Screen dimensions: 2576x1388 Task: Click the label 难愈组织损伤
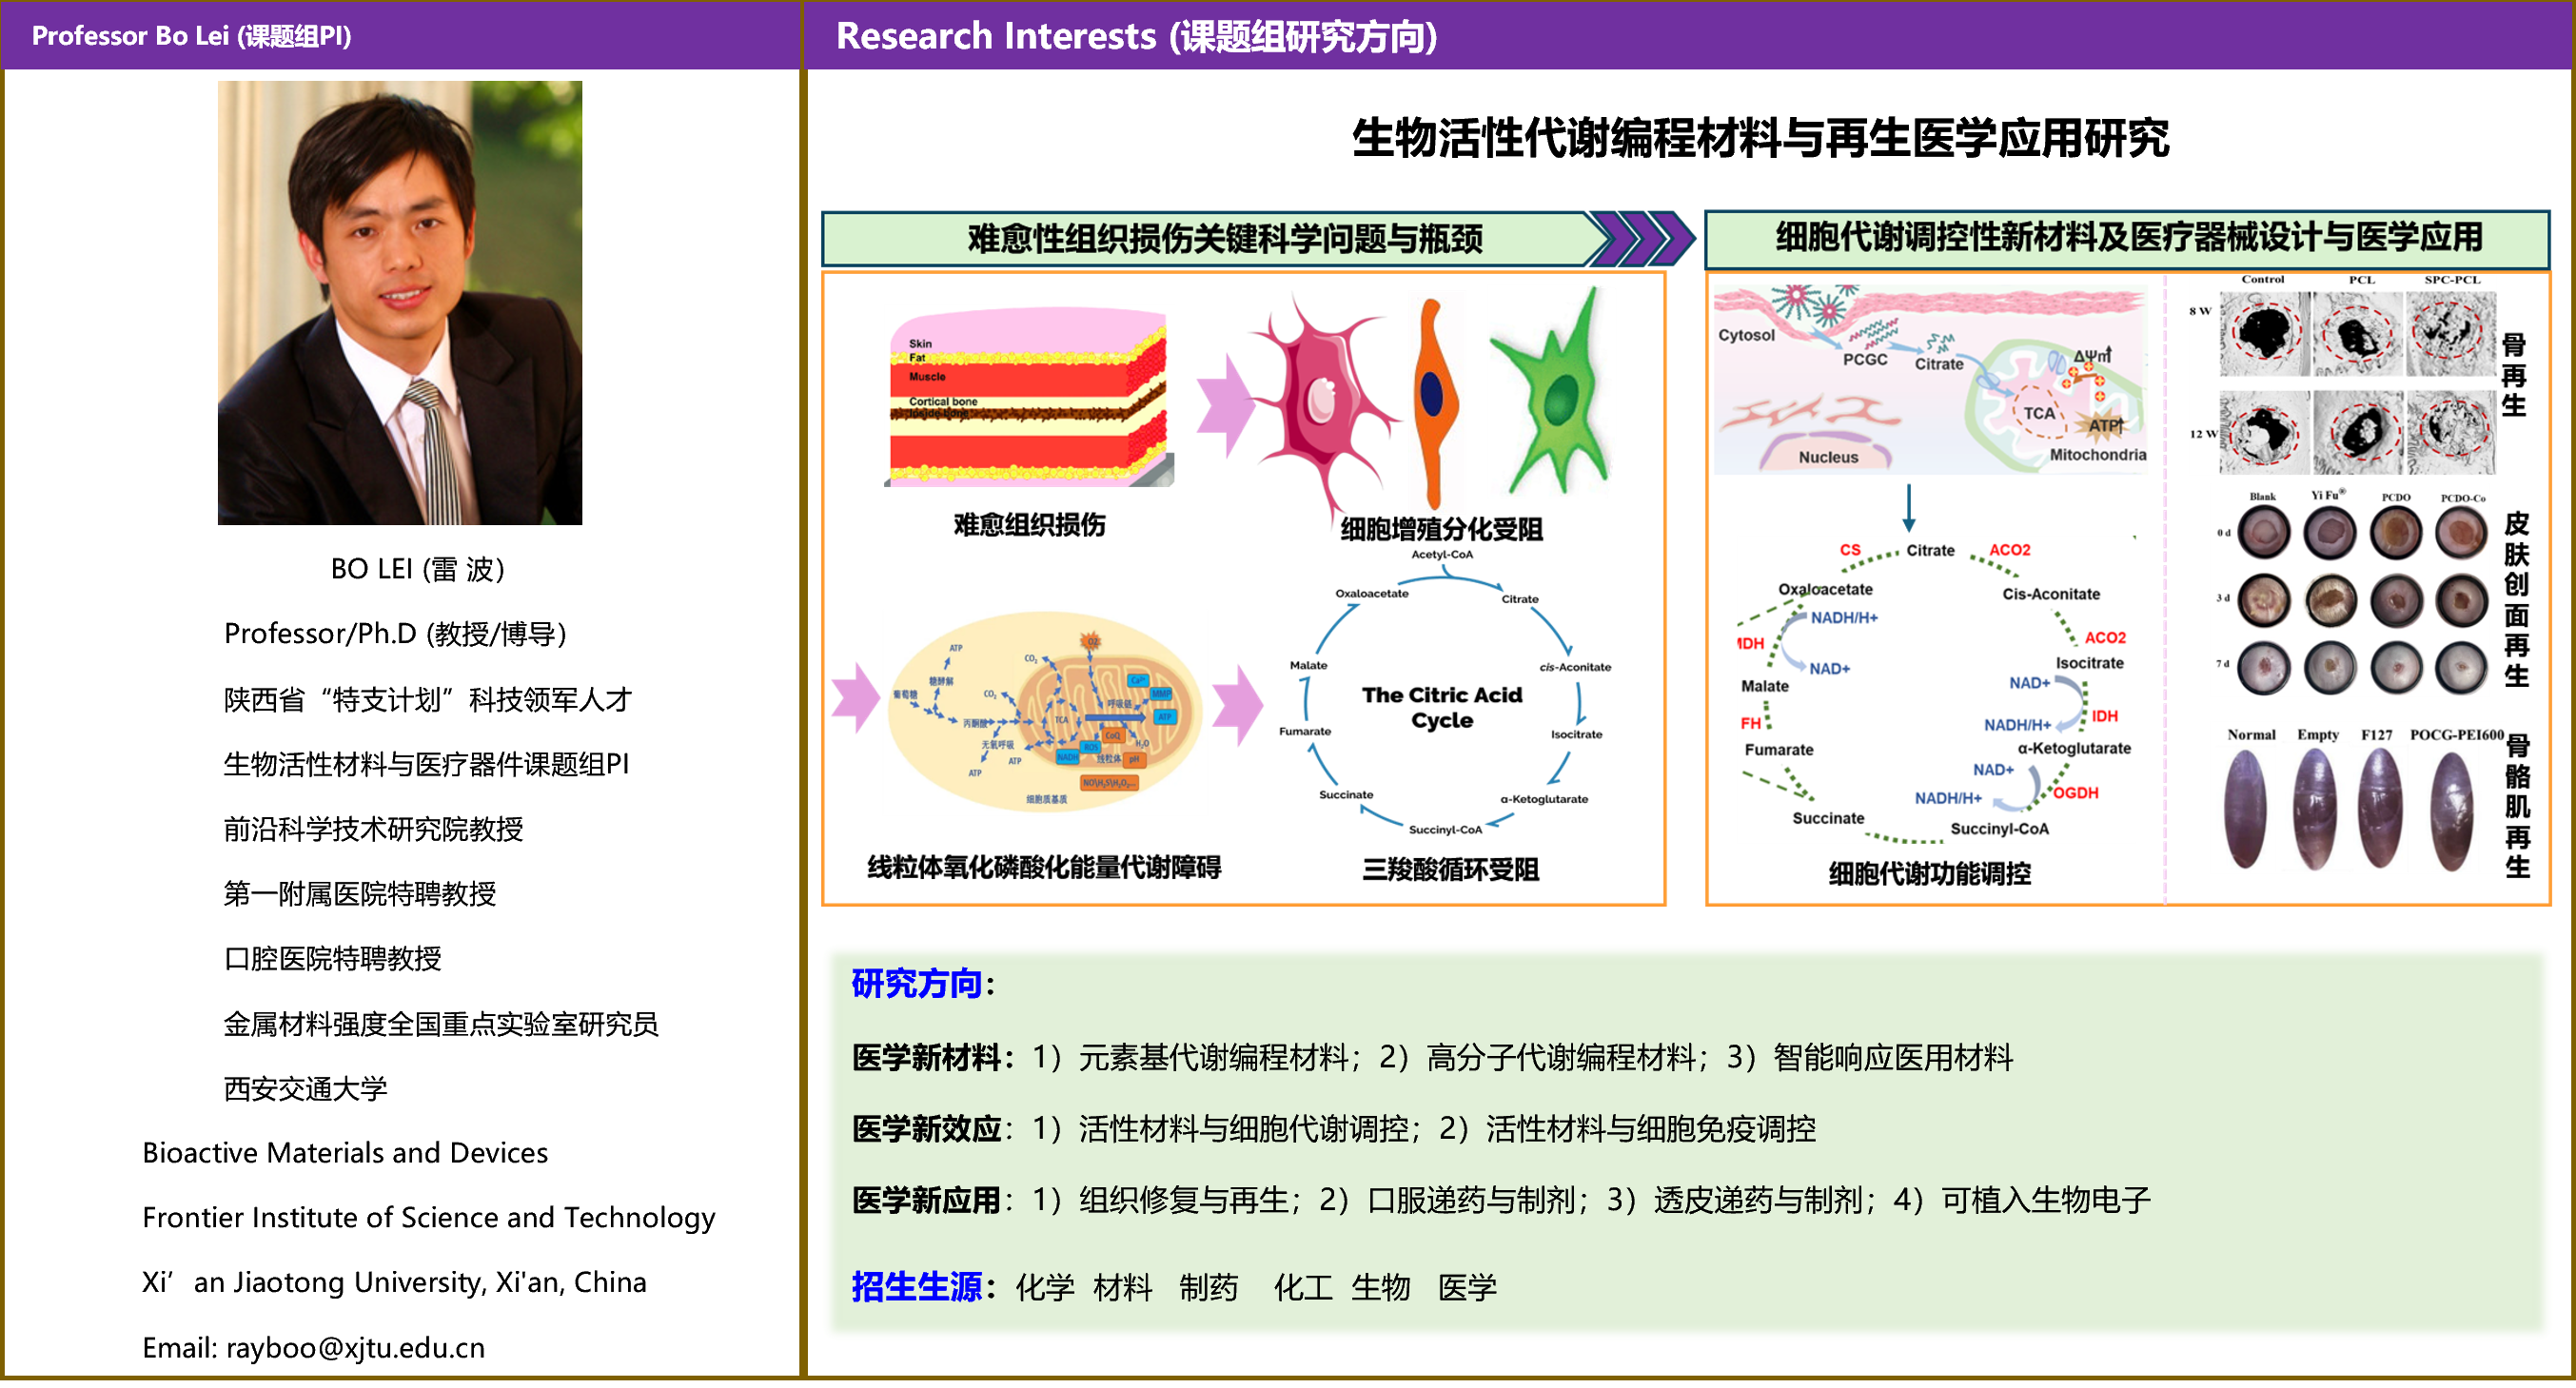click(1029, 525)
